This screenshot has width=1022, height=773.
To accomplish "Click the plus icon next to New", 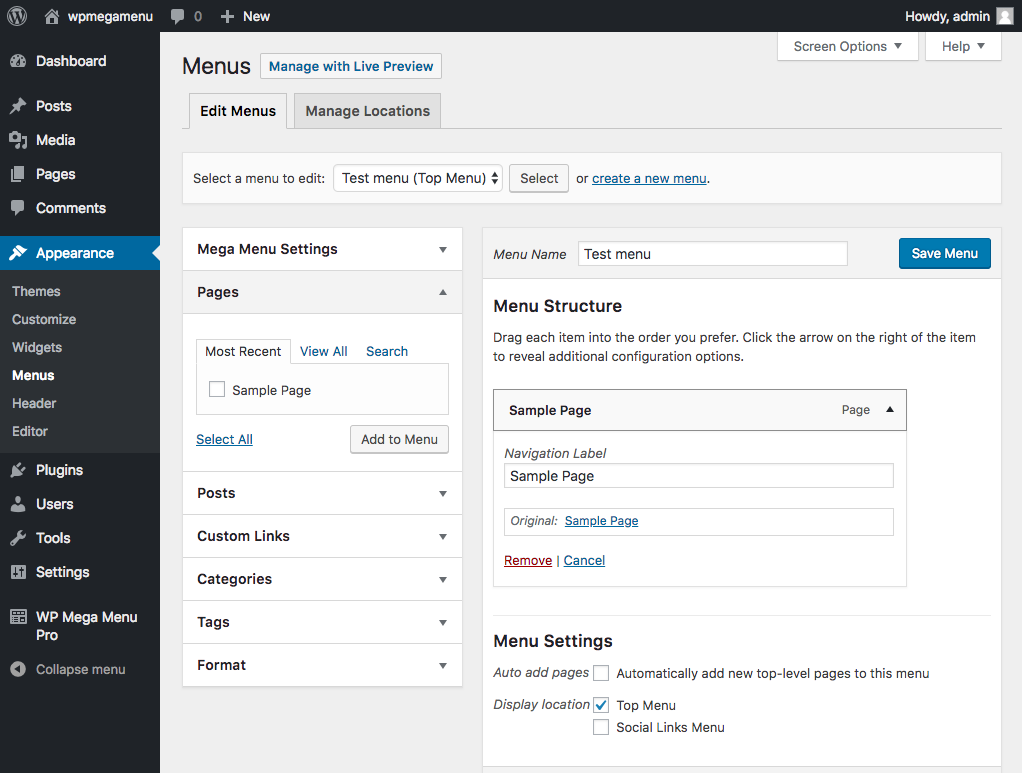I will pyautogui.click(x=227, y=16).
